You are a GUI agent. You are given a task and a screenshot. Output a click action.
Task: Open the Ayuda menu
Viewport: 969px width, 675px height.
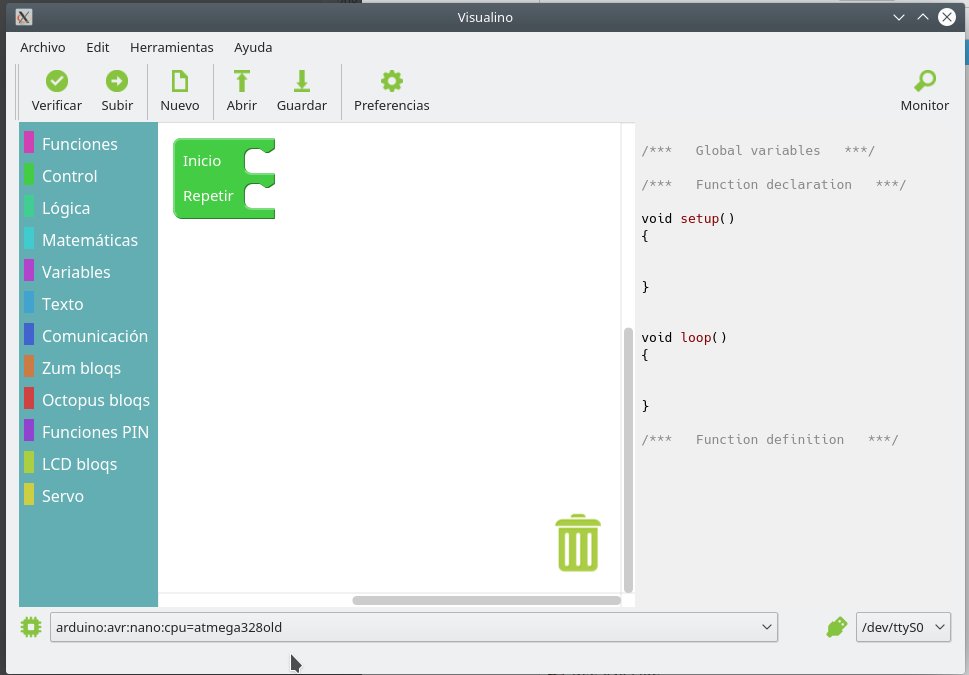tap(252, 47)
